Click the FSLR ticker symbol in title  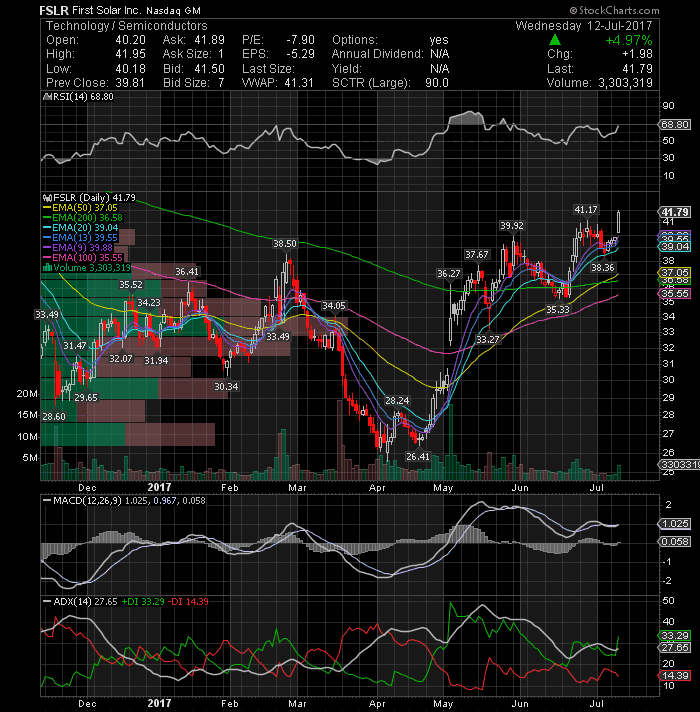(x=54, y=10)
